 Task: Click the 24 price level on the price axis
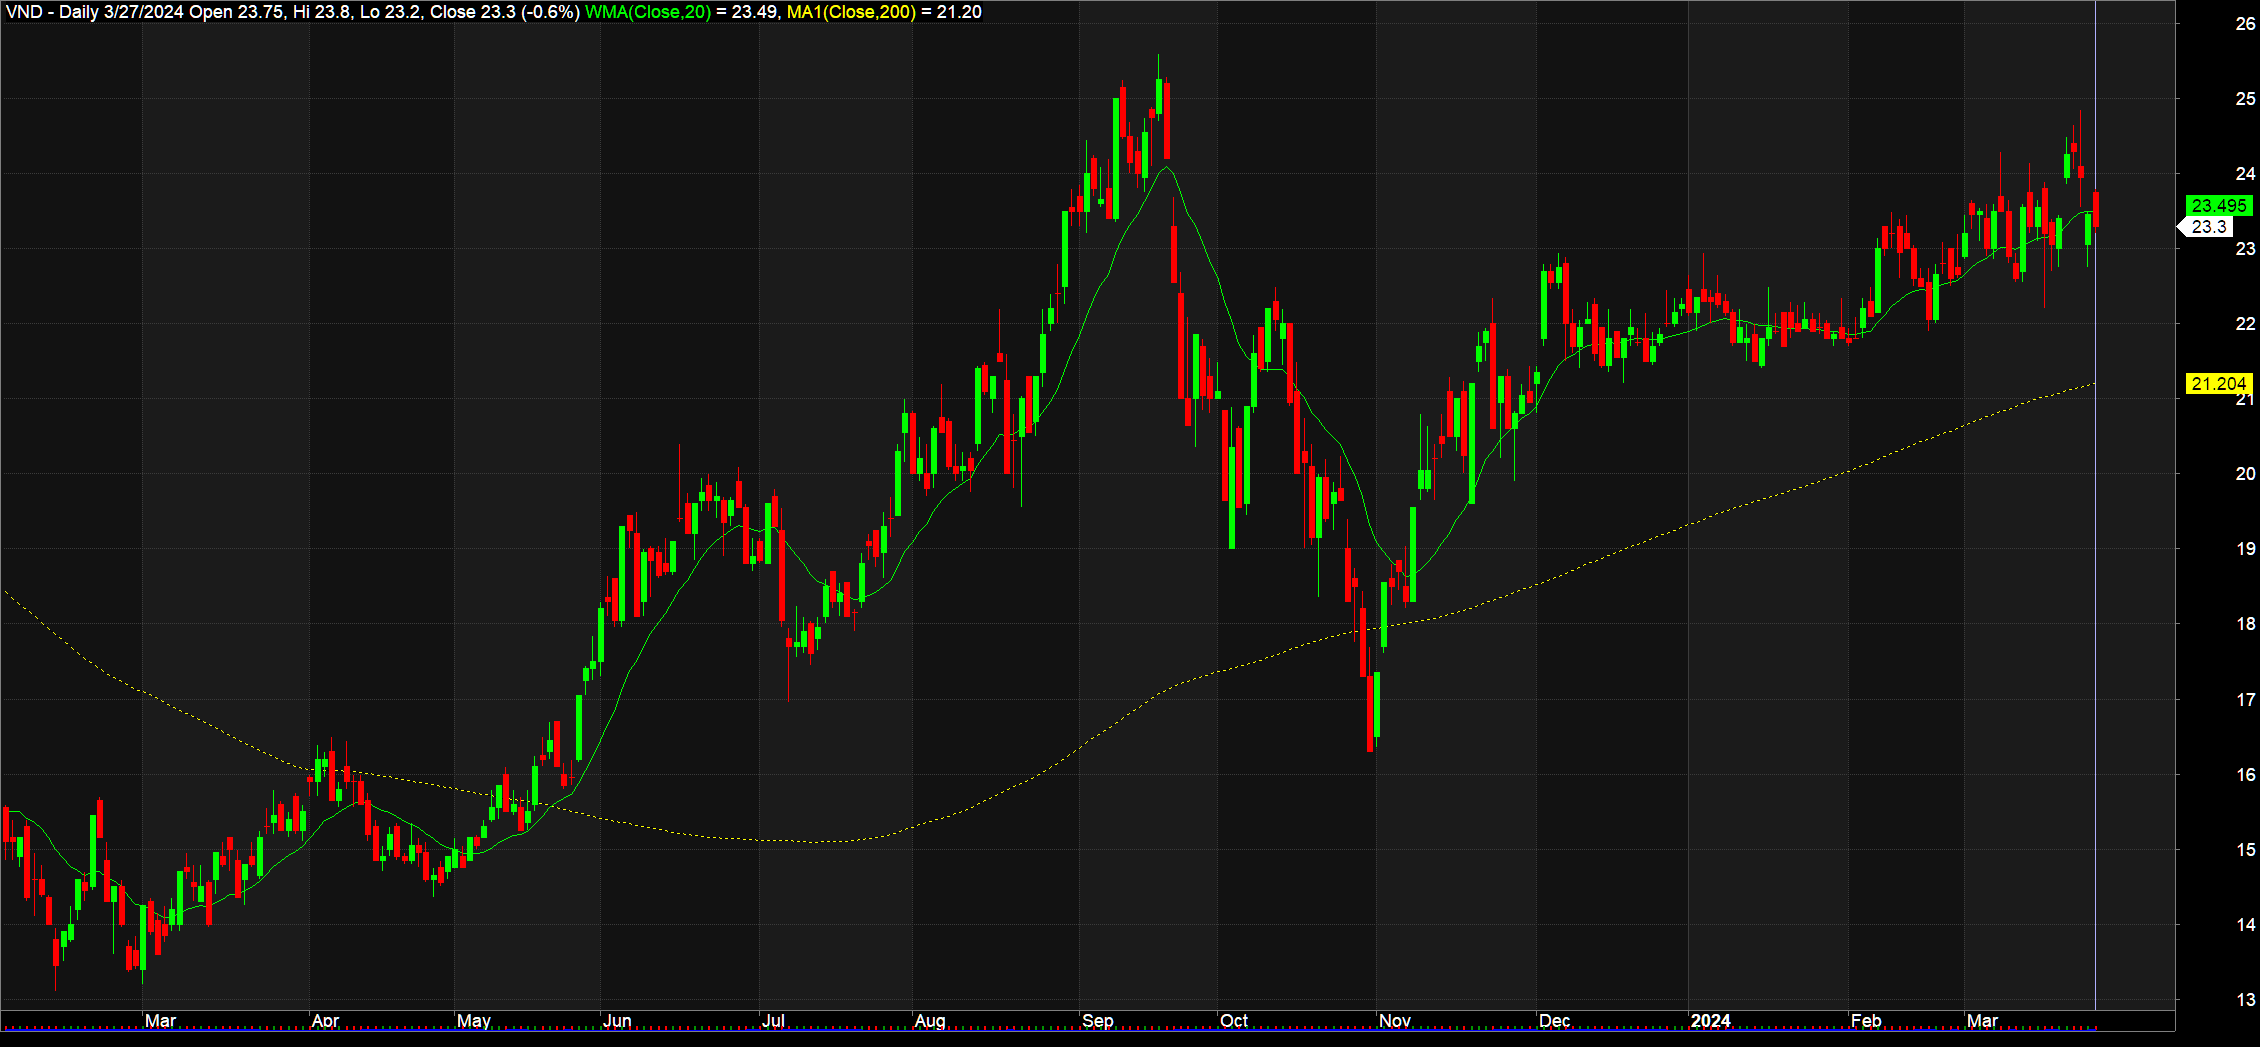(x=2245, y=173)
